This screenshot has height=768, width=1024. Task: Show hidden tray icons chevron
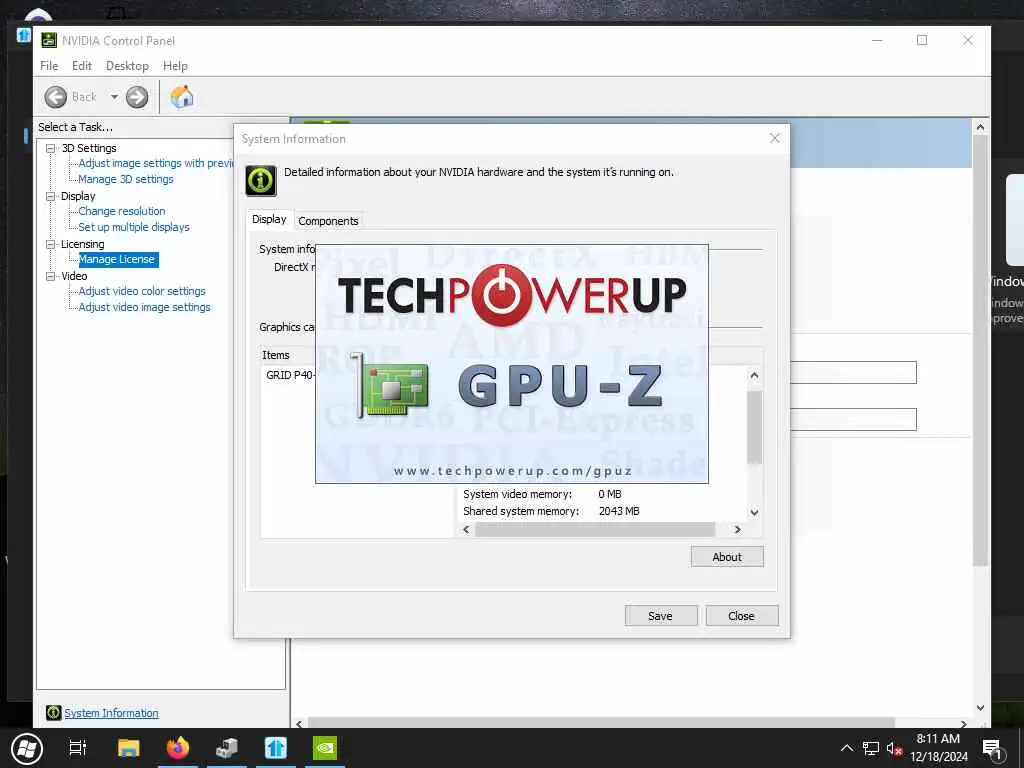coord(846,748)
